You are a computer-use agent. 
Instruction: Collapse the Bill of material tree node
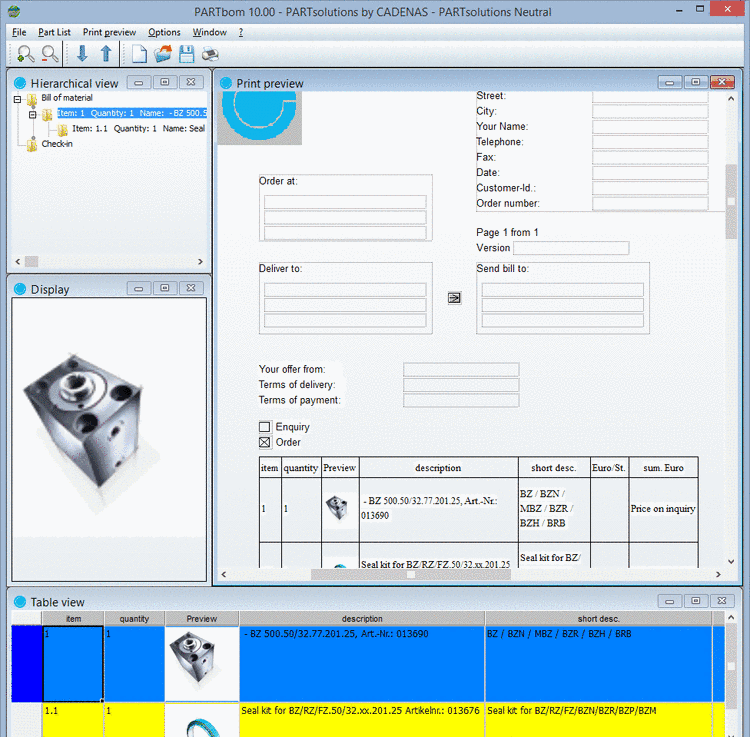[18, 99]
